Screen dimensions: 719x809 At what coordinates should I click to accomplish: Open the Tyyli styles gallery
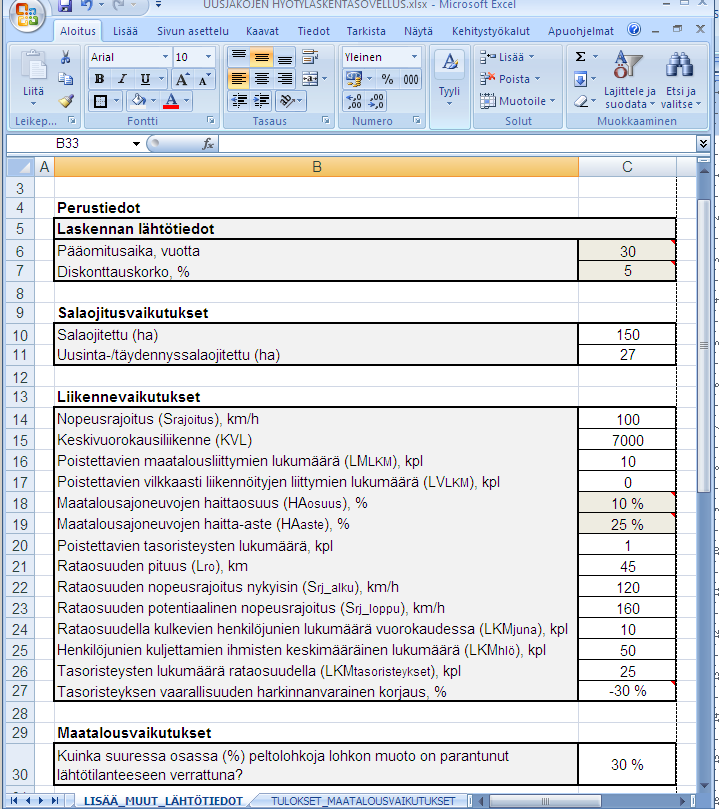pos(449,78)
